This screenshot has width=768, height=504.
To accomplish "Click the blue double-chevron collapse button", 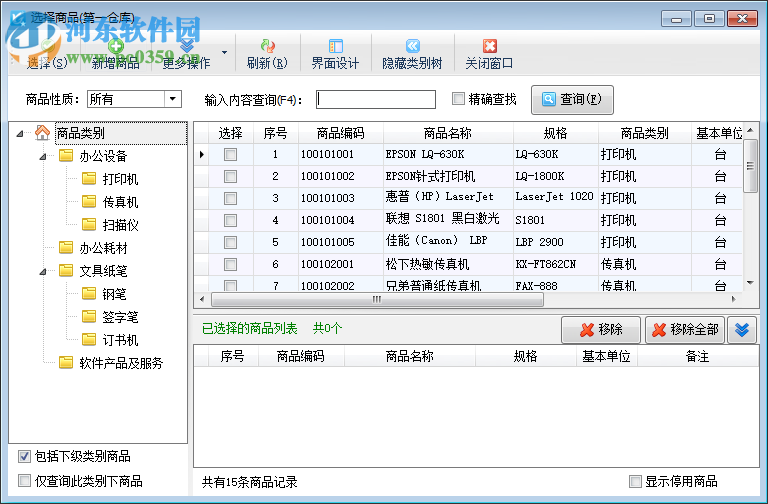I will pyautogui.click(x=742, y=330).
